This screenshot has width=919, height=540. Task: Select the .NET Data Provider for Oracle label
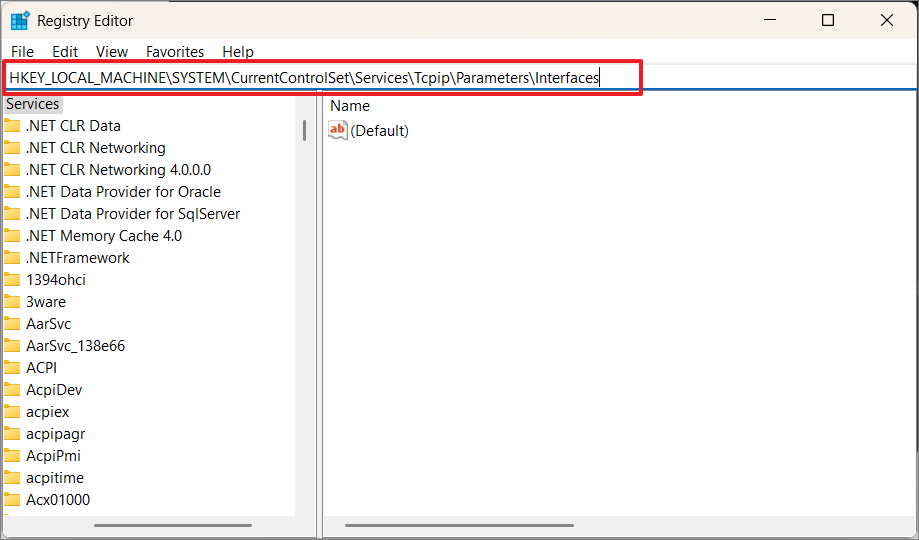click(123, 192)
